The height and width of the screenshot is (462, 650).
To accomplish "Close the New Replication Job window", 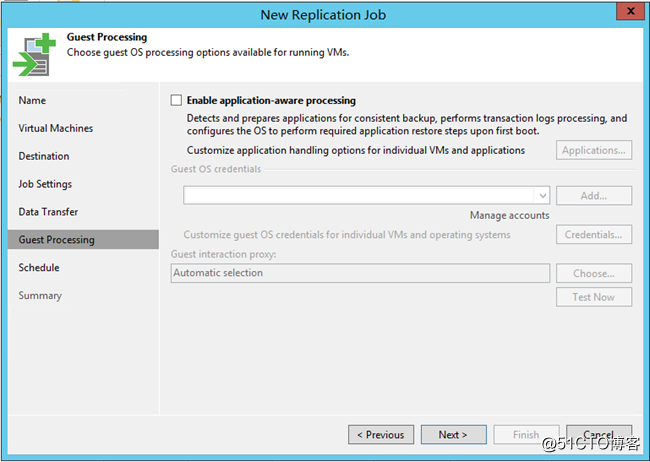I will tap(630, 11).
